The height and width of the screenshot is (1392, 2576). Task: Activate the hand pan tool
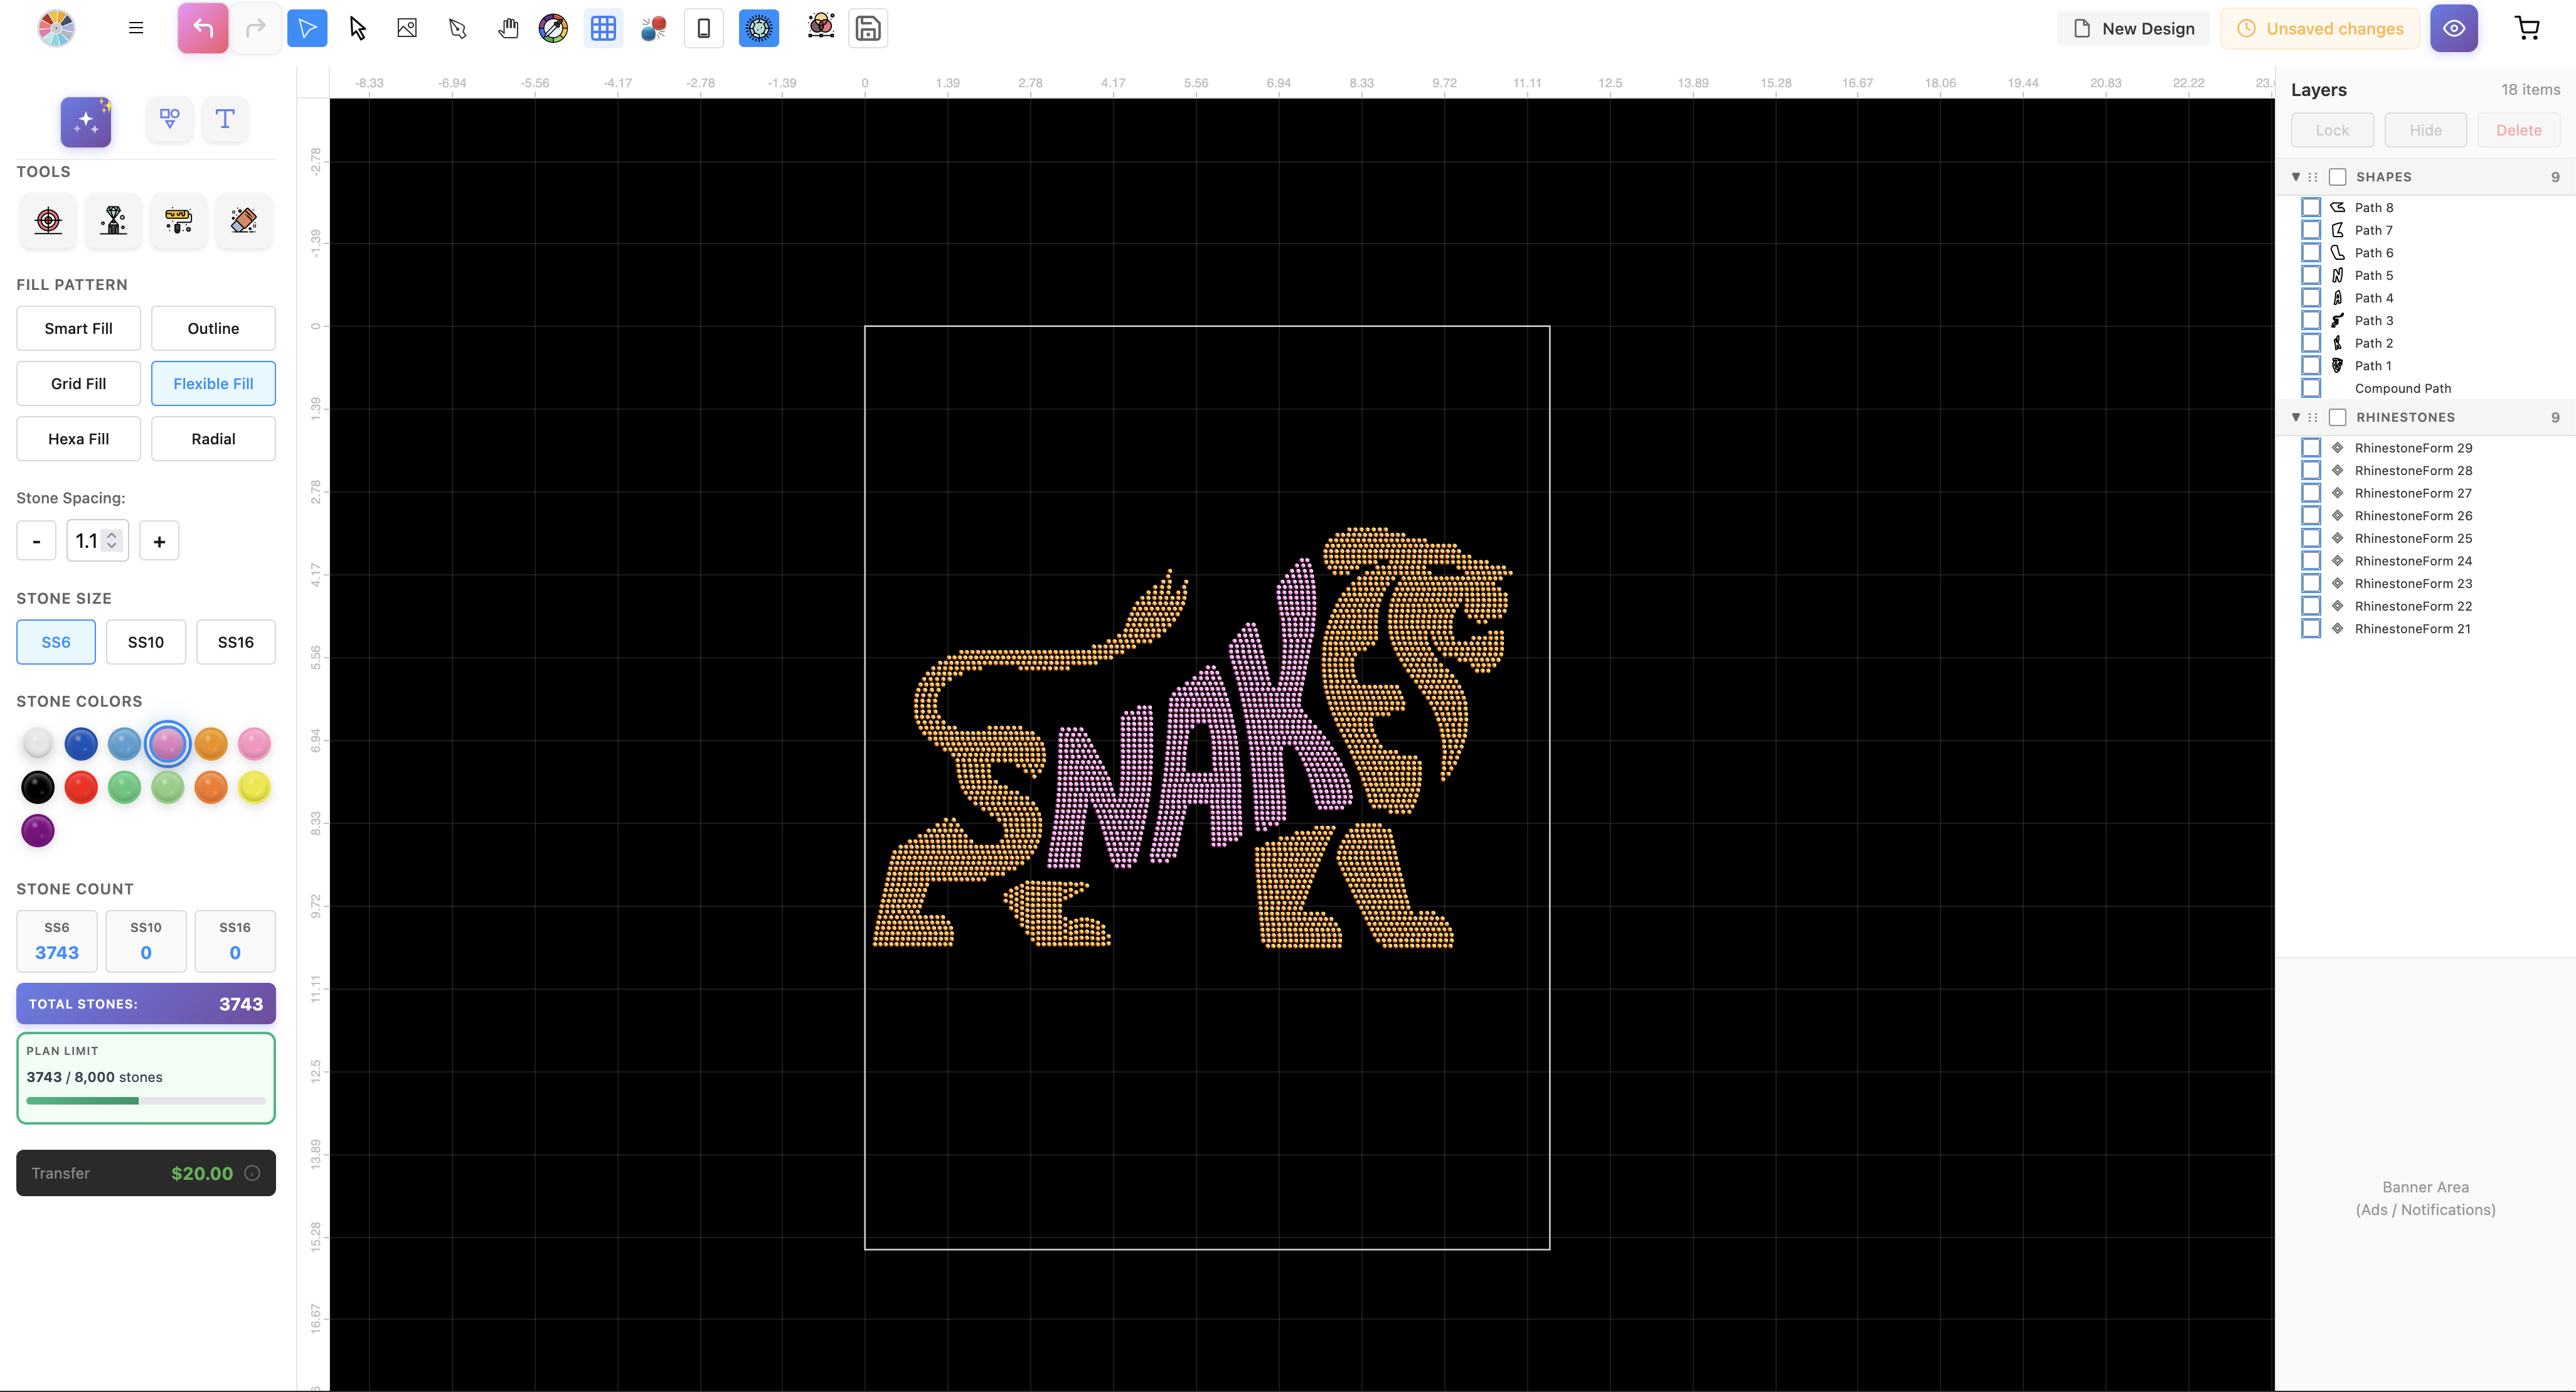[508, 28]
